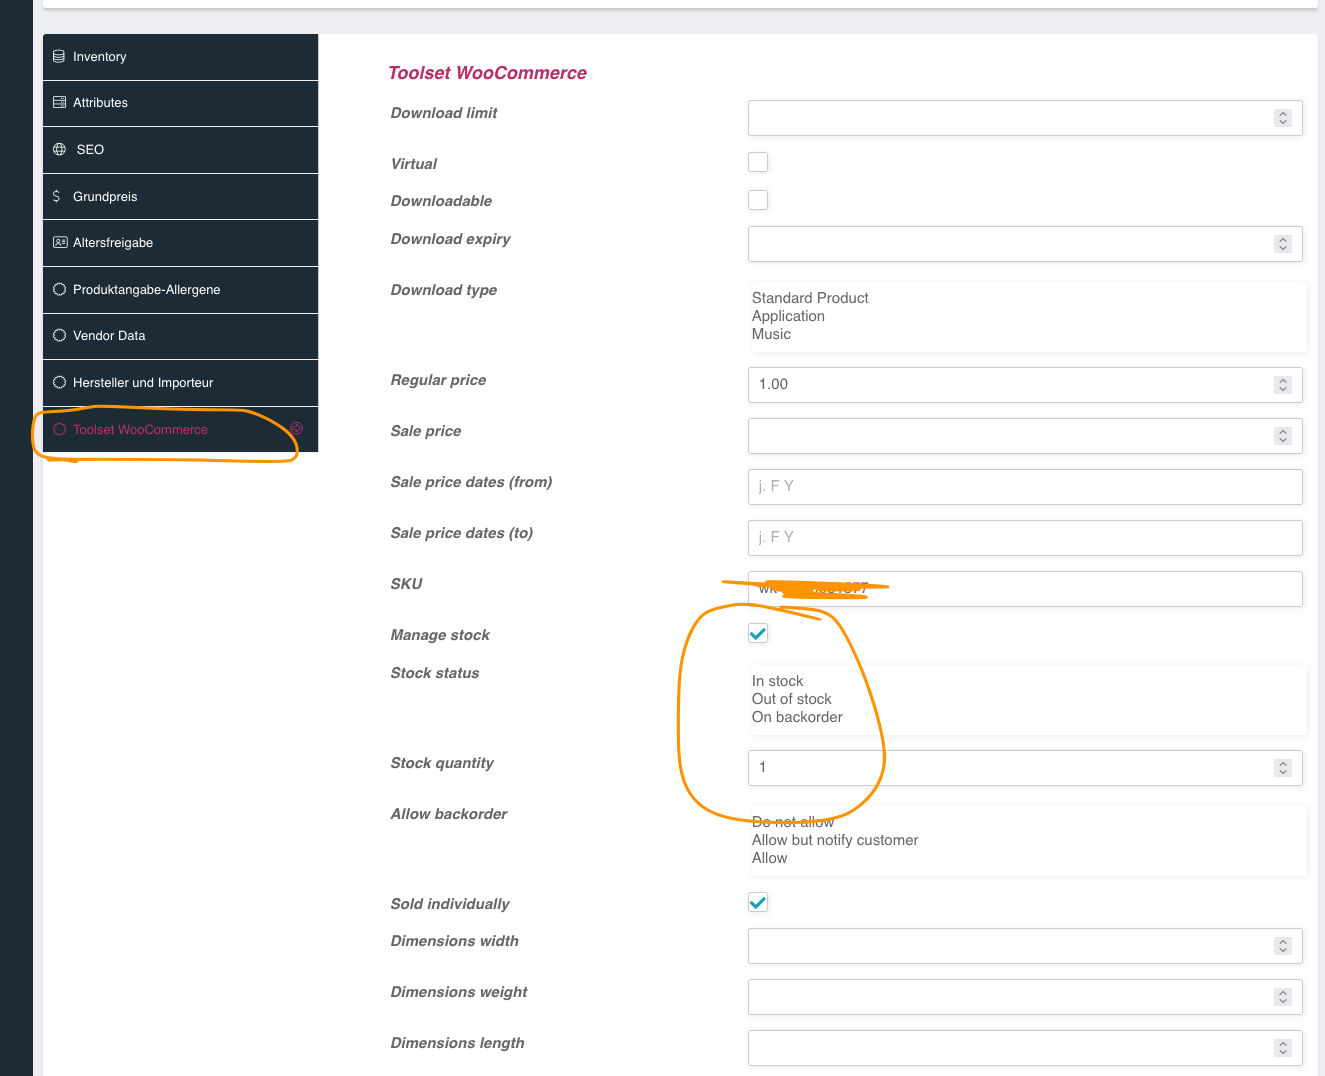Select On backorder under Stock status
Image resolution: width=1325 pixels, height=1076 pixels.
[x=797, y=717]
